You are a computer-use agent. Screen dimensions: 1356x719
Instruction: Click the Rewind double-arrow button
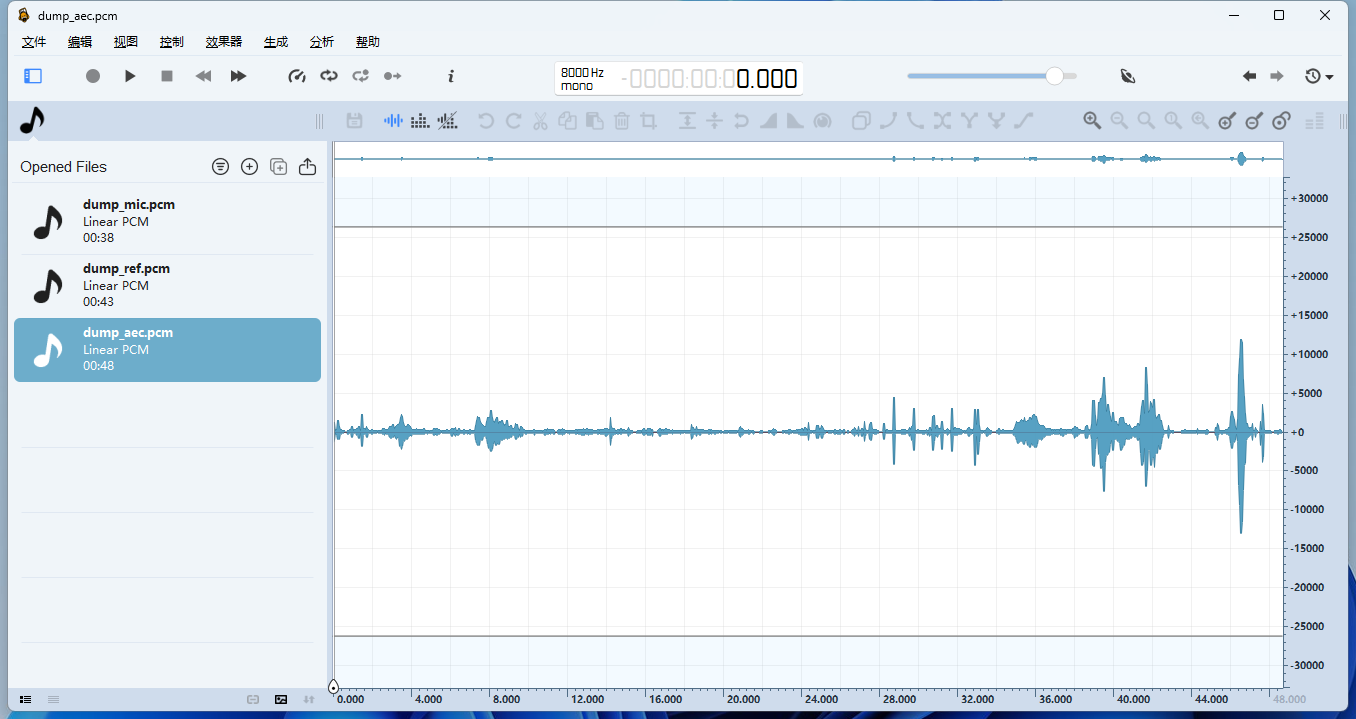pos(203,76)
